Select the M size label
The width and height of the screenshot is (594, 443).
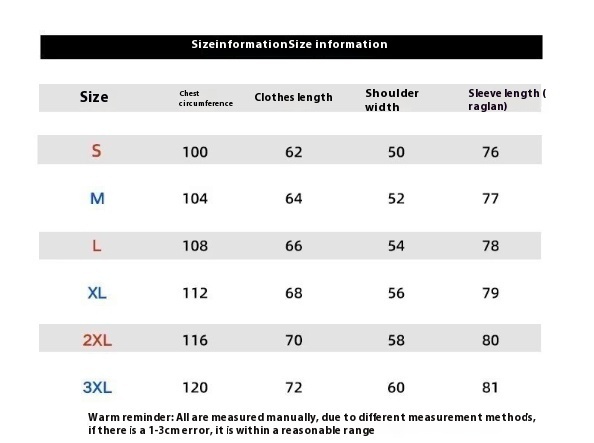click(x=97, y=198)
